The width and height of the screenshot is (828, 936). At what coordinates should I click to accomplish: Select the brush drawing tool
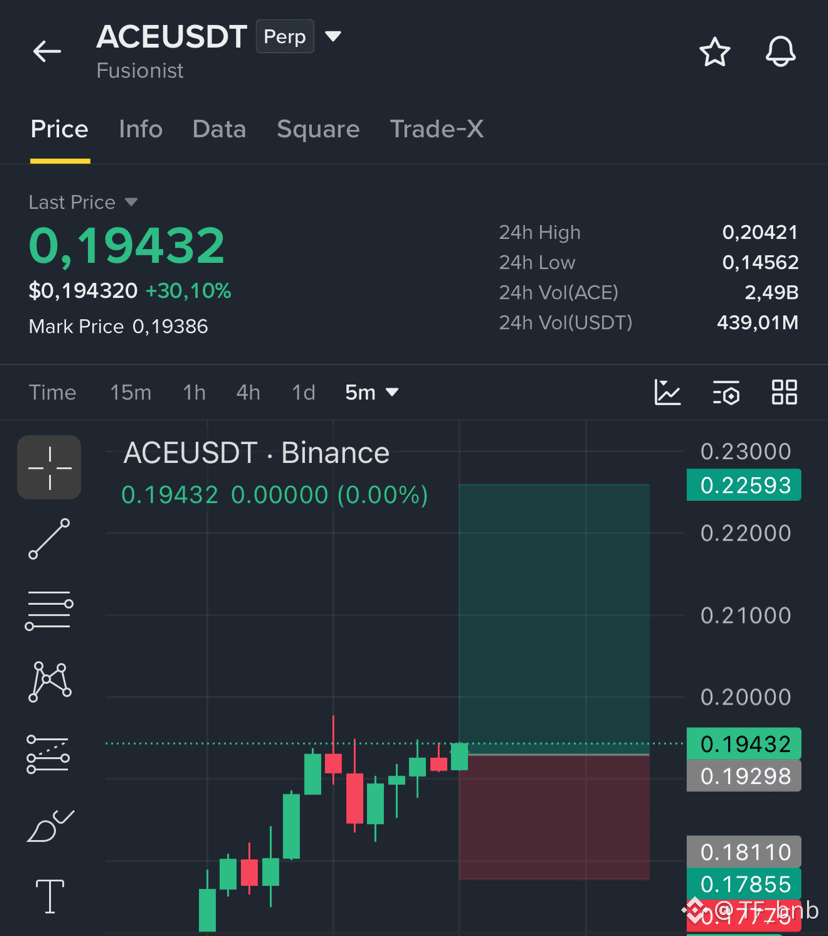50,826
